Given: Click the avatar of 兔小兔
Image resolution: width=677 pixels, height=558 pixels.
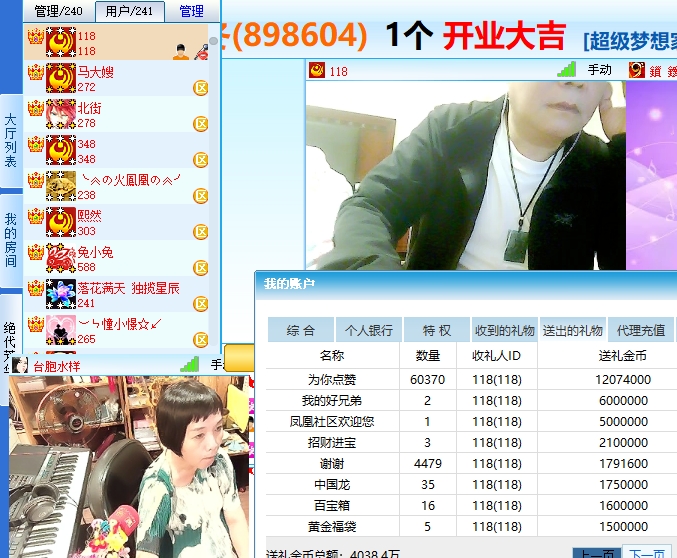Looking at the screenshot, I should click(x=61, y=259).
